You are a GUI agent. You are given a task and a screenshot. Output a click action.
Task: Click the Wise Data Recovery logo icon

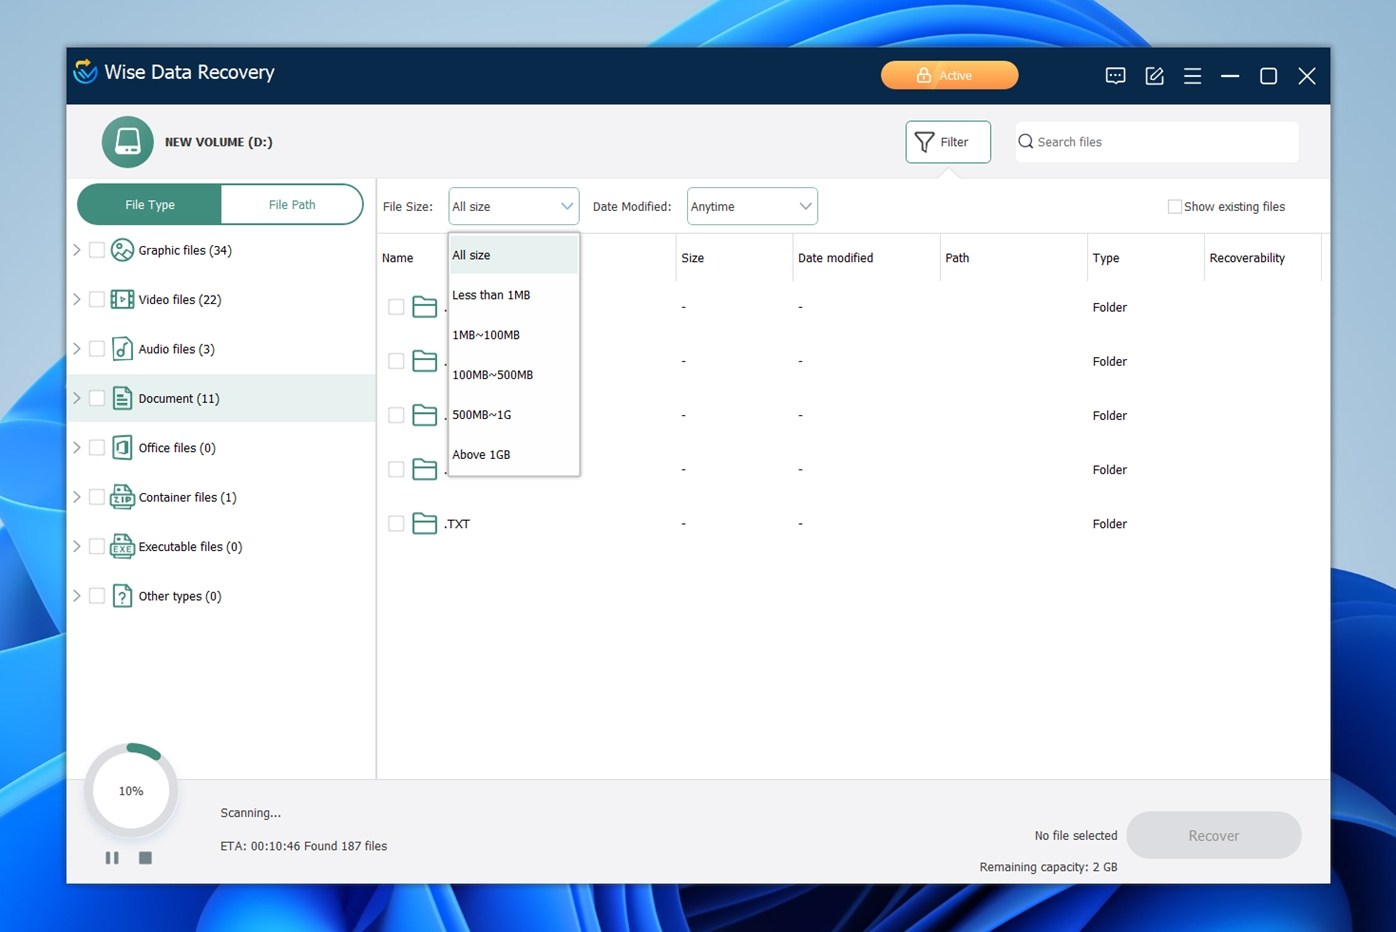pyautogui.click(x=86, y=72)
